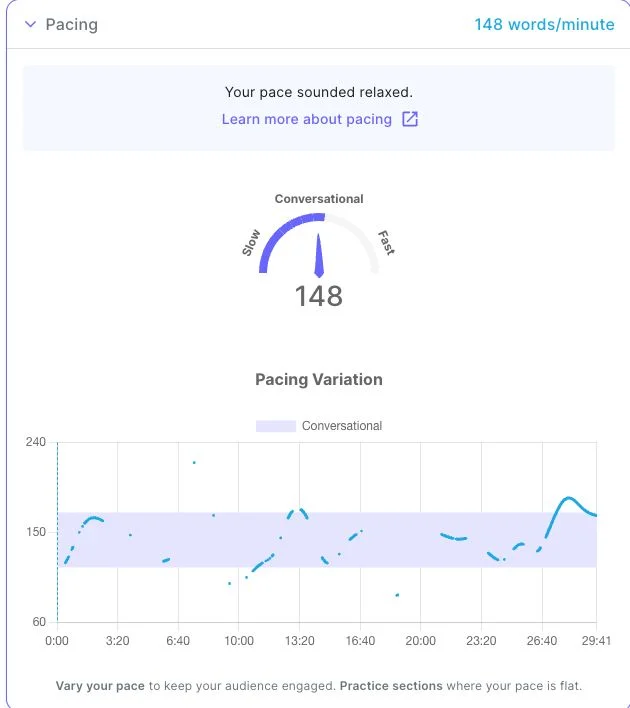Click the 60 y-axis label

[x=39, y=622]
